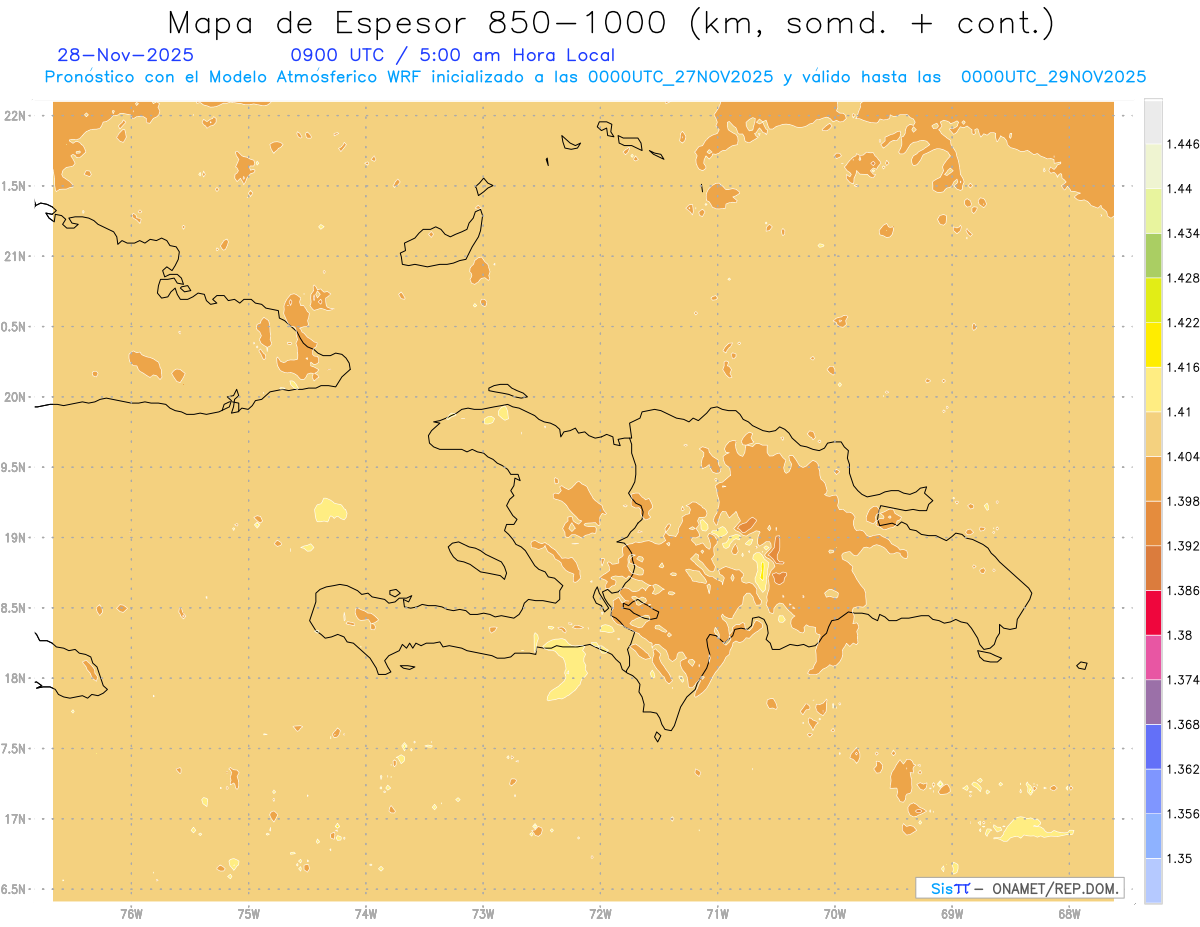This screenshot has height=927, width=1200.
Task: Select the date '28-Nov-2025'
Action: point(125,55)
